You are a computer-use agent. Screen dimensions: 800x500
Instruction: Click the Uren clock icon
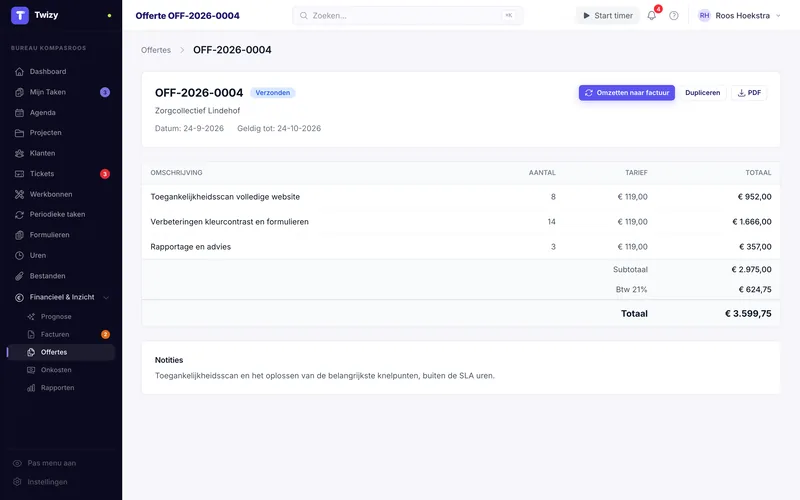click(19, 256)
